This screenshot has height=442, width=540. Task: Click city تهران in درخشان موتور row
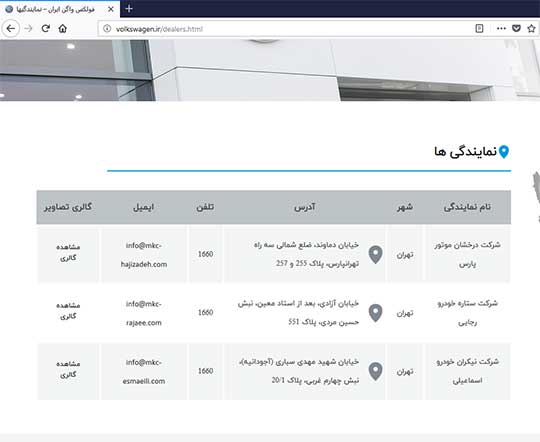pos(405,255)
